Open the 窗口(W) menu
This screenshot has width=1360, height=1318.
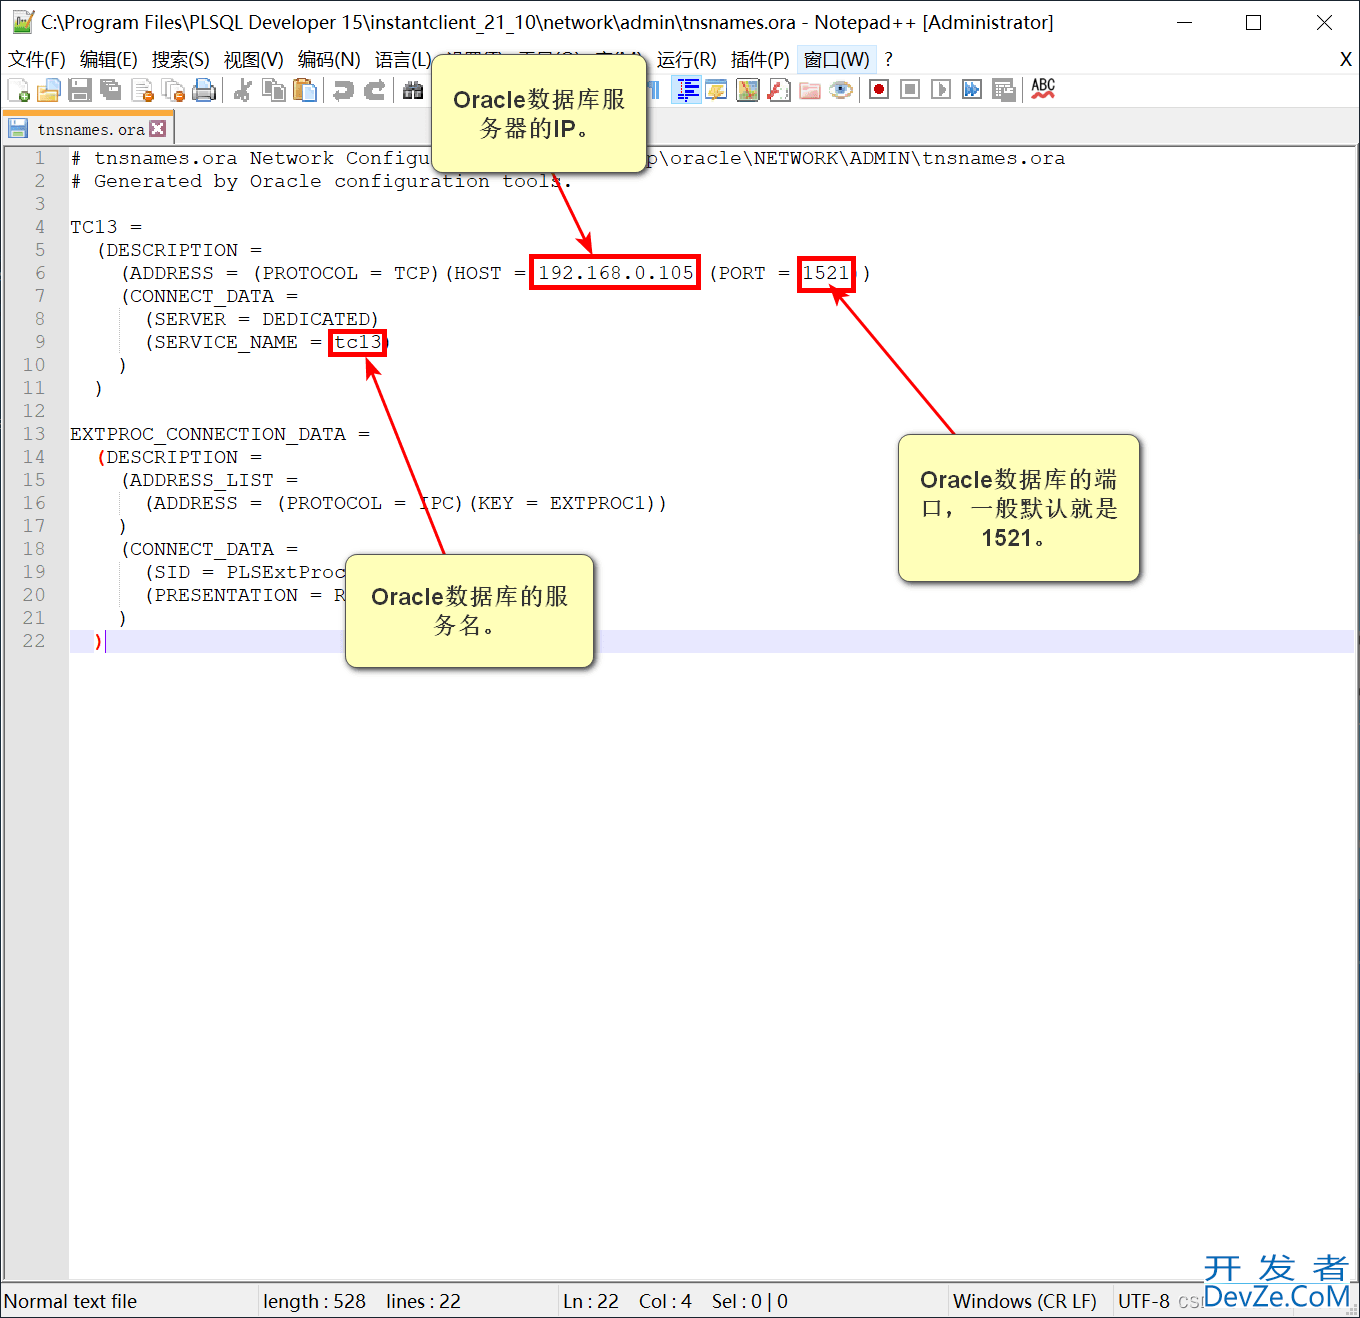tap(837, 60)
